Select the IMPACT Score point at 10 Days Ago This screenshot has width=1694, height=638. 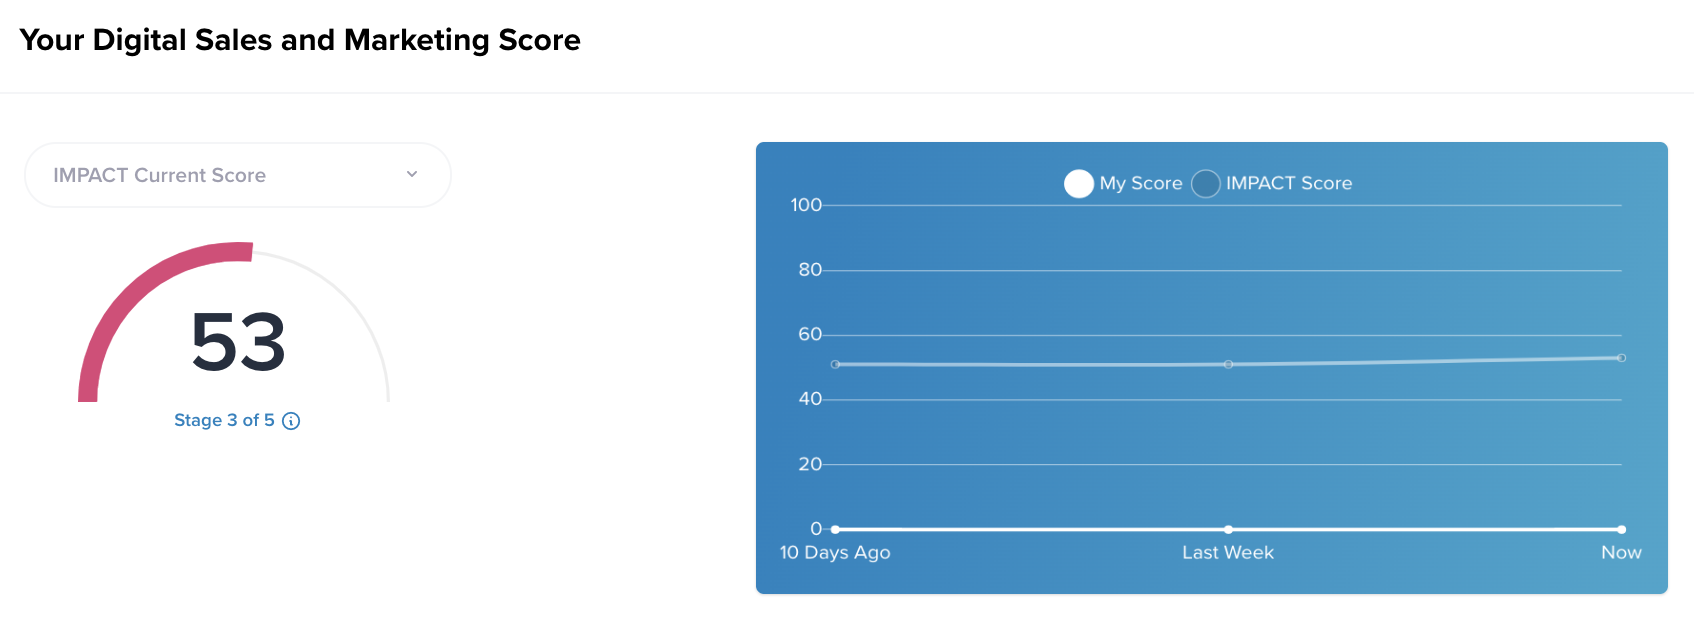click(835, 364)
